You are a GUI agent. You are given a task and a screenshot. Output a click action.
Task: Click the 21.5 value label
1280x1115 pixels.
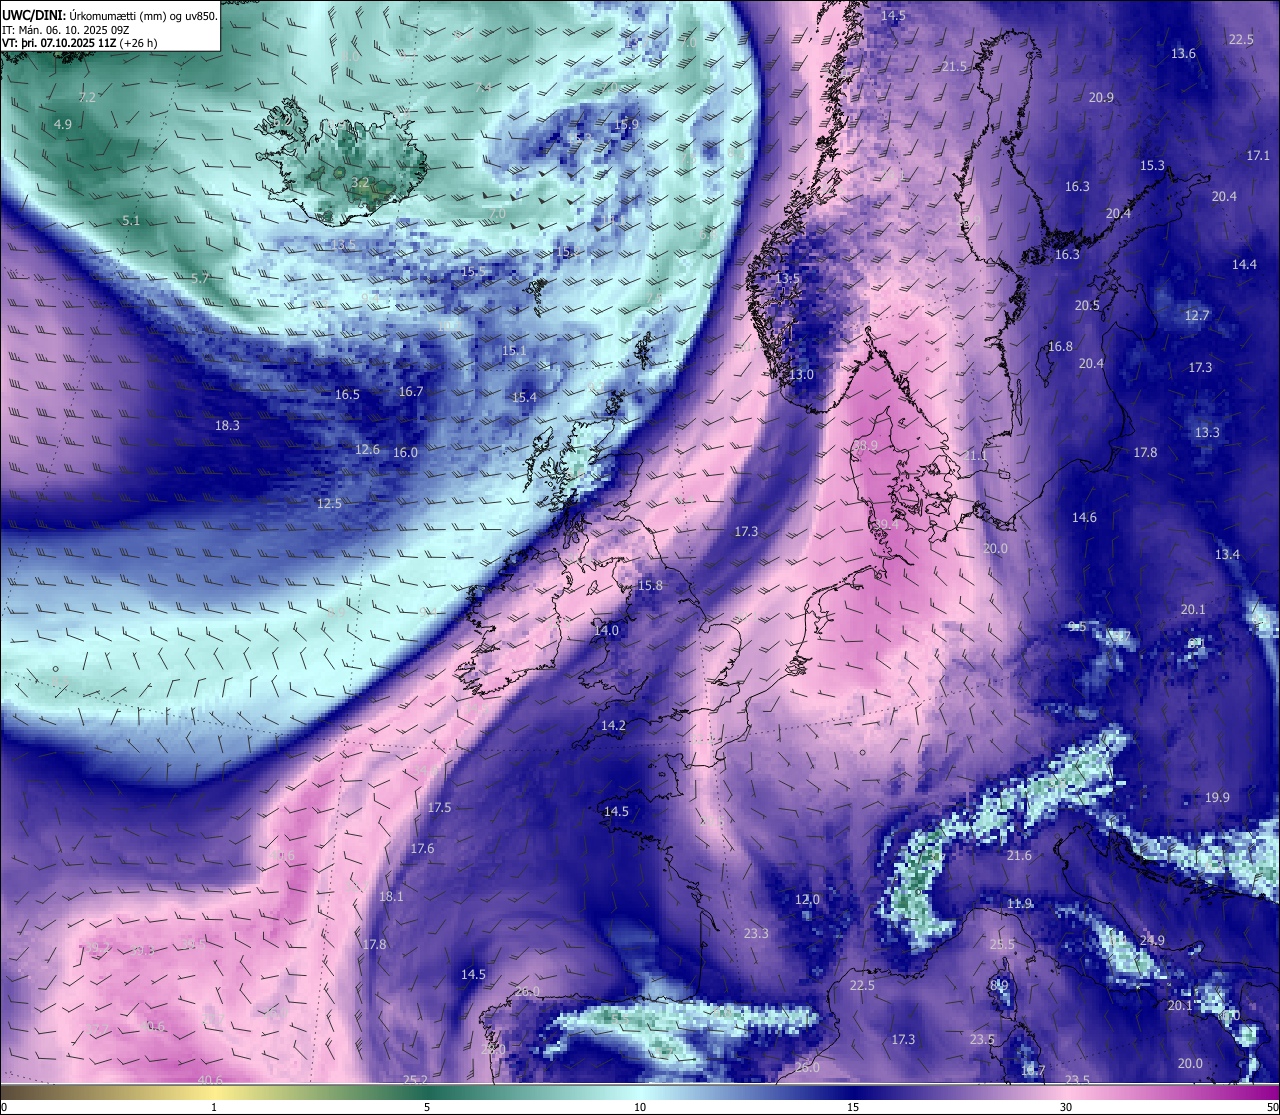(x=955, y=66)
